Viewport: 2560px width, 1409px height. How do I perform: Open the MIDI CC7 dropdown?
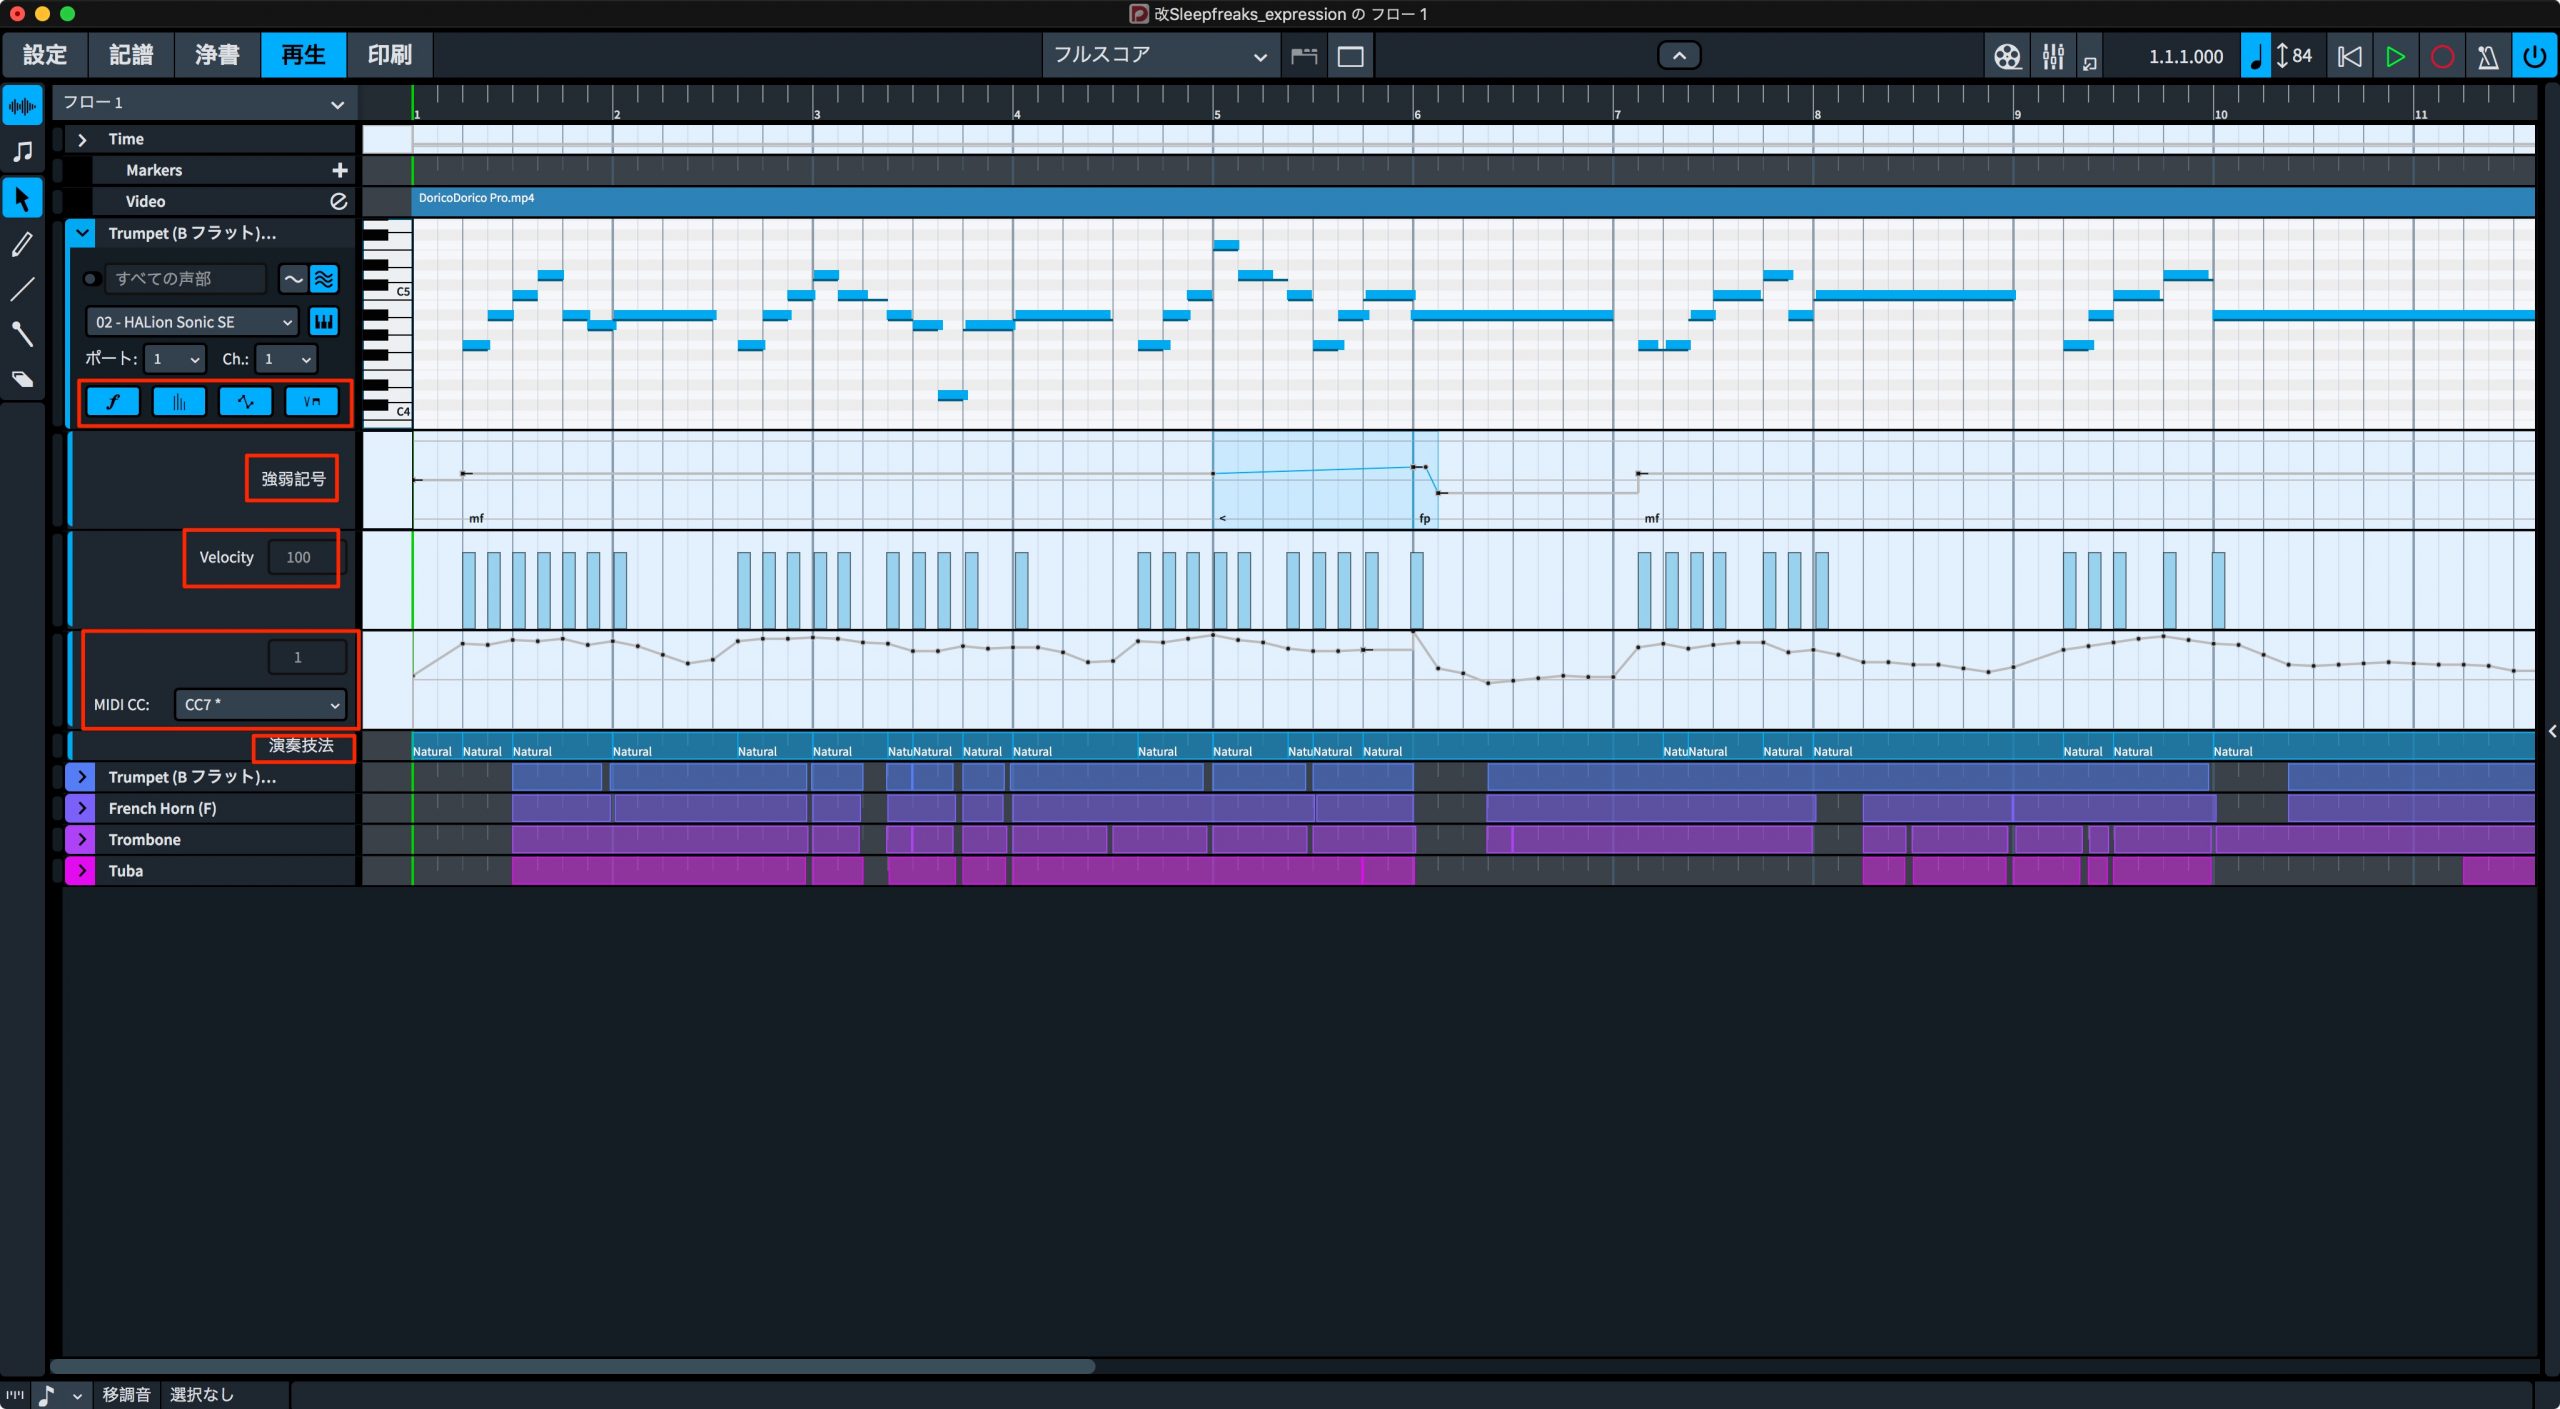260,705
